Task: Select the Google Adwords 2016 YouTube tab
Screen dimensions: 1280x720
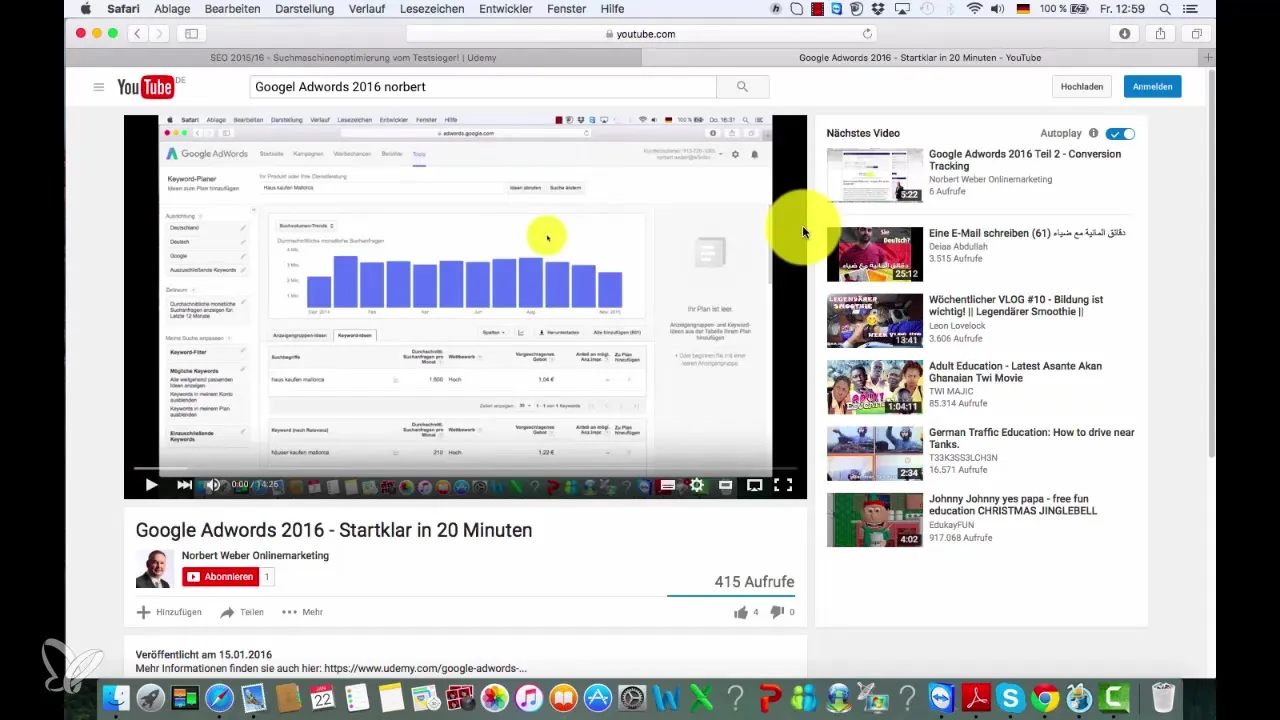Action: tap(921, 58)
